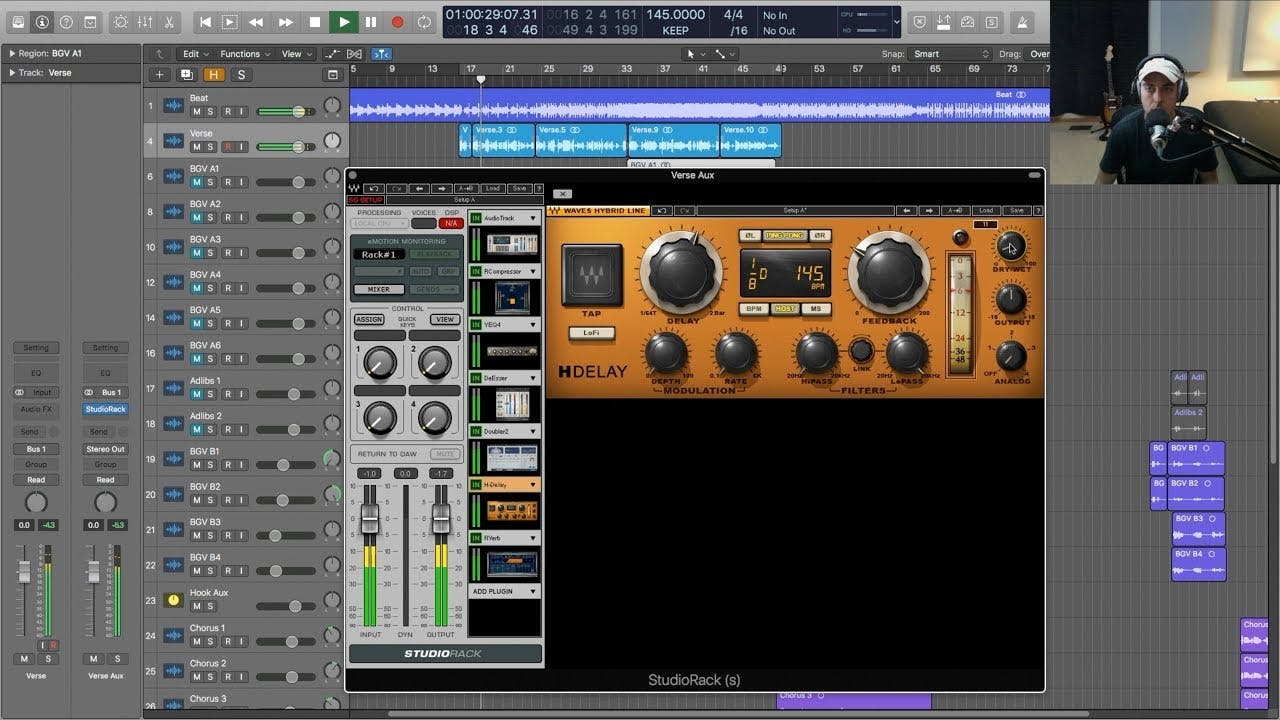Open Quick Help question mark button
Image resolution: width=1280 pixels, height=720 pixels.
(66, 21)
